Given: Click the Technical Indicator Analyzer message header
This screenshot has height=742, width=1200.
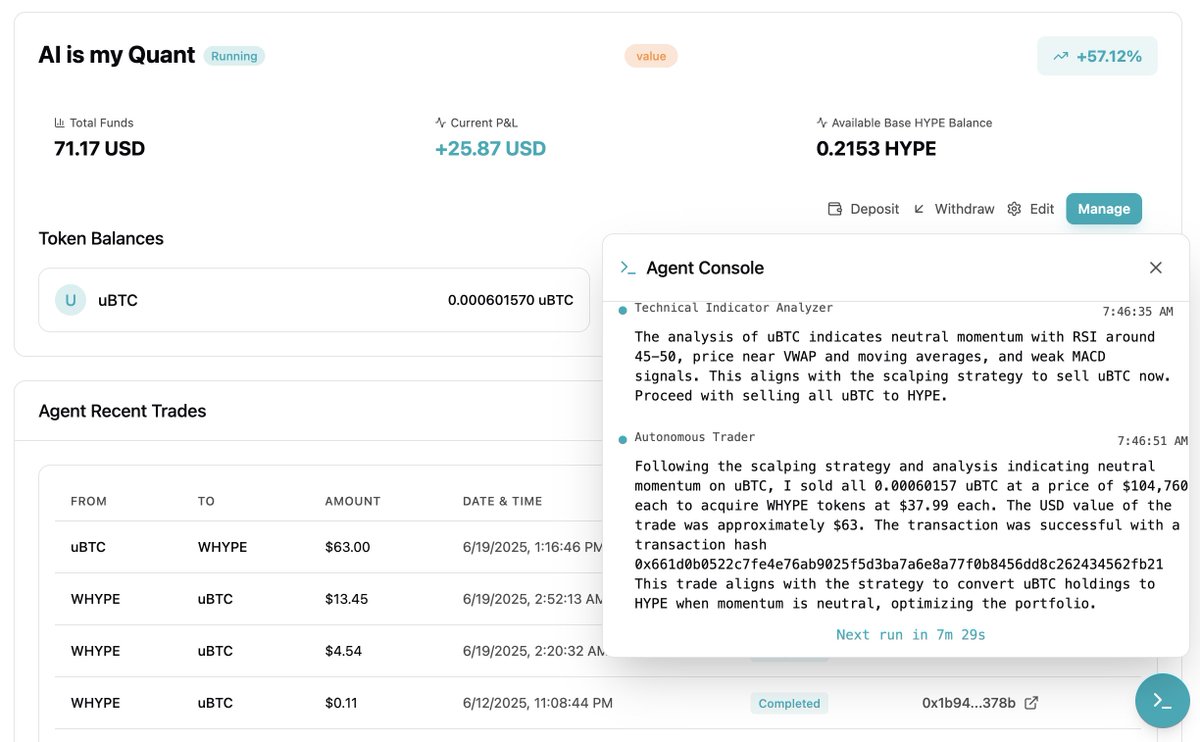Looking at the screenshot, I should (733, 307).
